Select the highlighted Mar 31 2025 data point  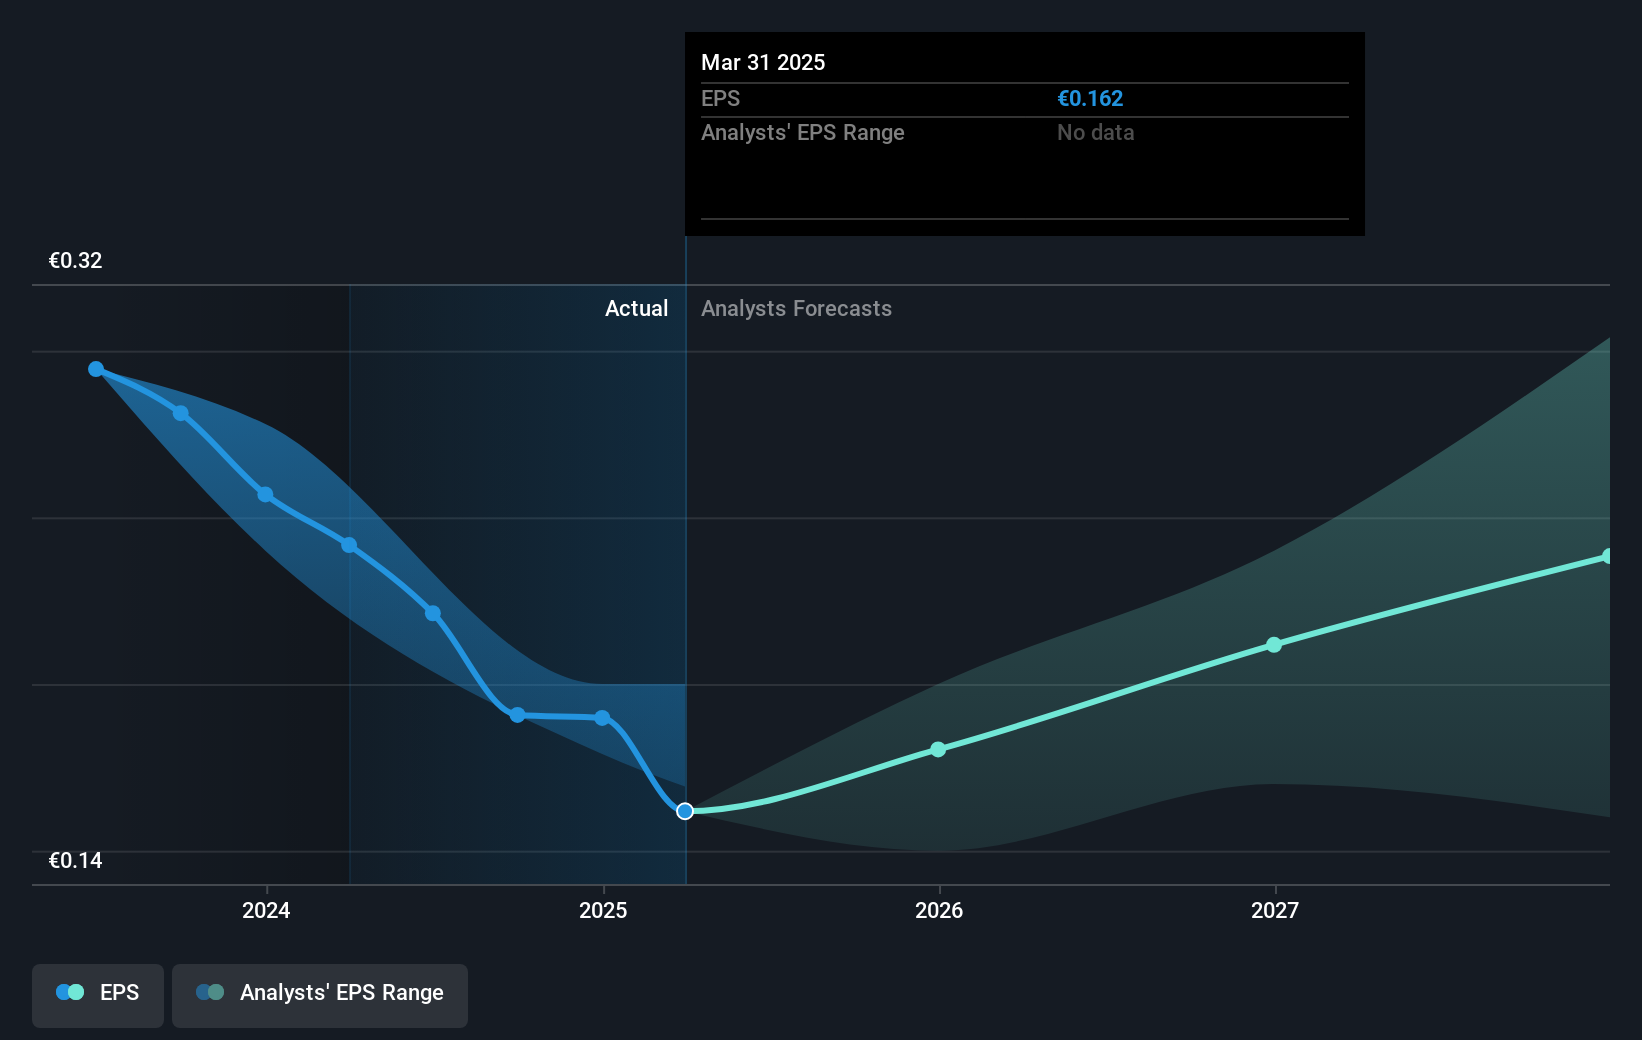tap(685, 811)
